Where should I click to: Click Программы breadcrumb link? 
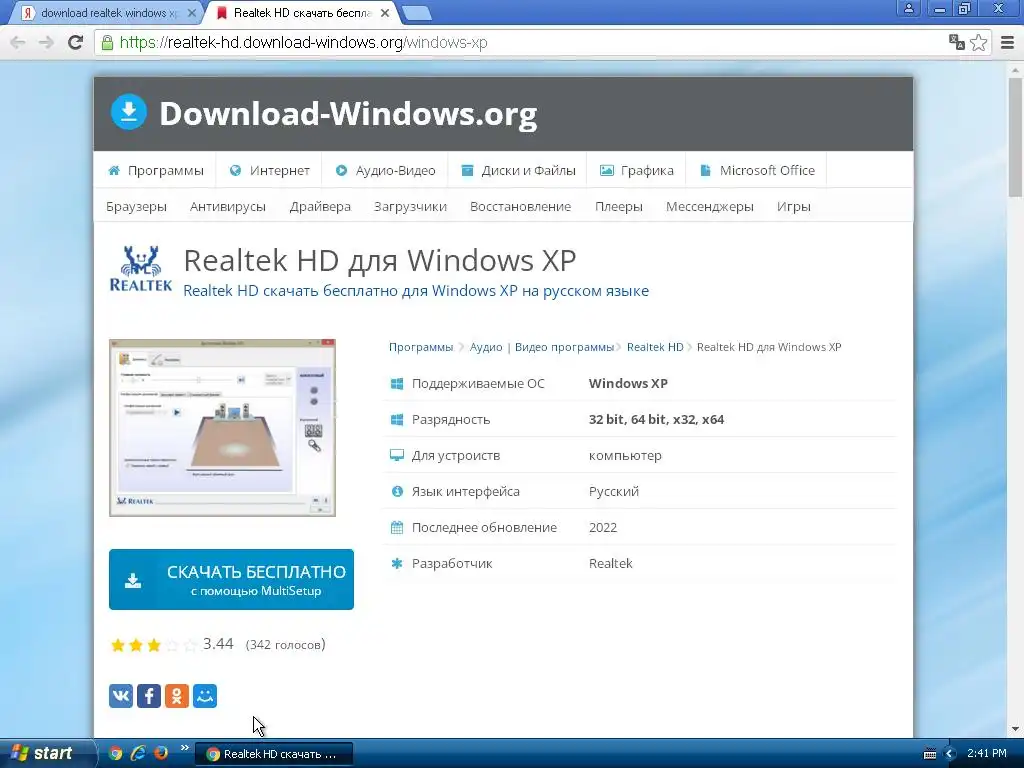point(421,347)
